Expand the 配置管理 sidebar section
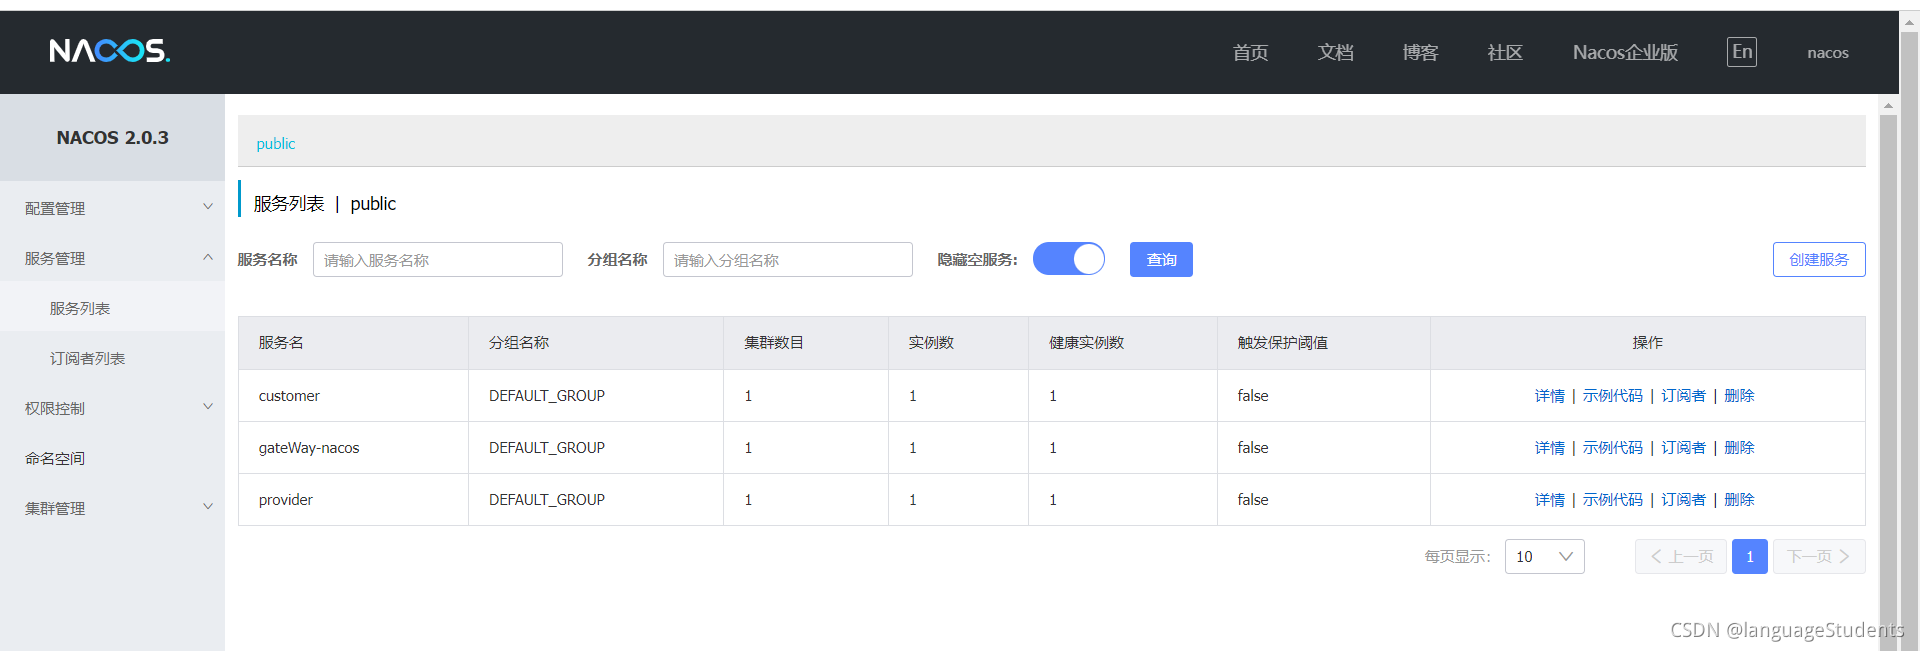This screenshot has width=1920, height=651. (x=112, y=208)
